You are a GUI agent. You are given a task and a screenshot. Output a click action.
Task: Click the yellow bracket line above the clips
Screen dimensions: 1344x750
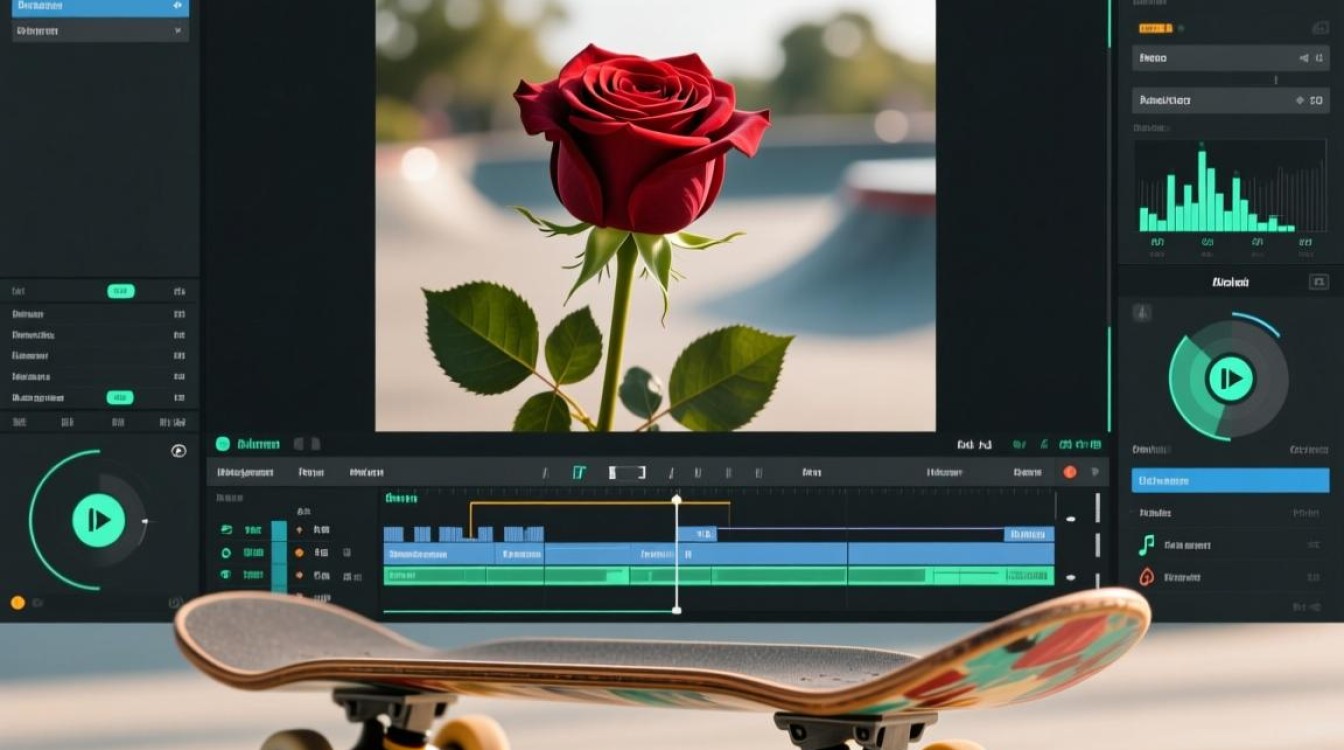pyautogui.click(x=600, y=503)
